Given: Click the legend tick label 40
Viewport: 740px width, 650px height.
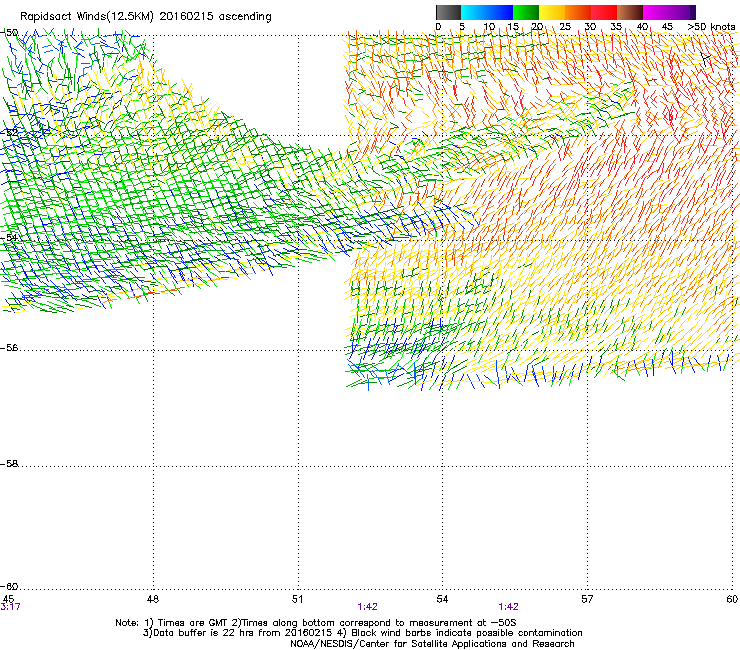Looking at the screenshot, I should [642, 27].
